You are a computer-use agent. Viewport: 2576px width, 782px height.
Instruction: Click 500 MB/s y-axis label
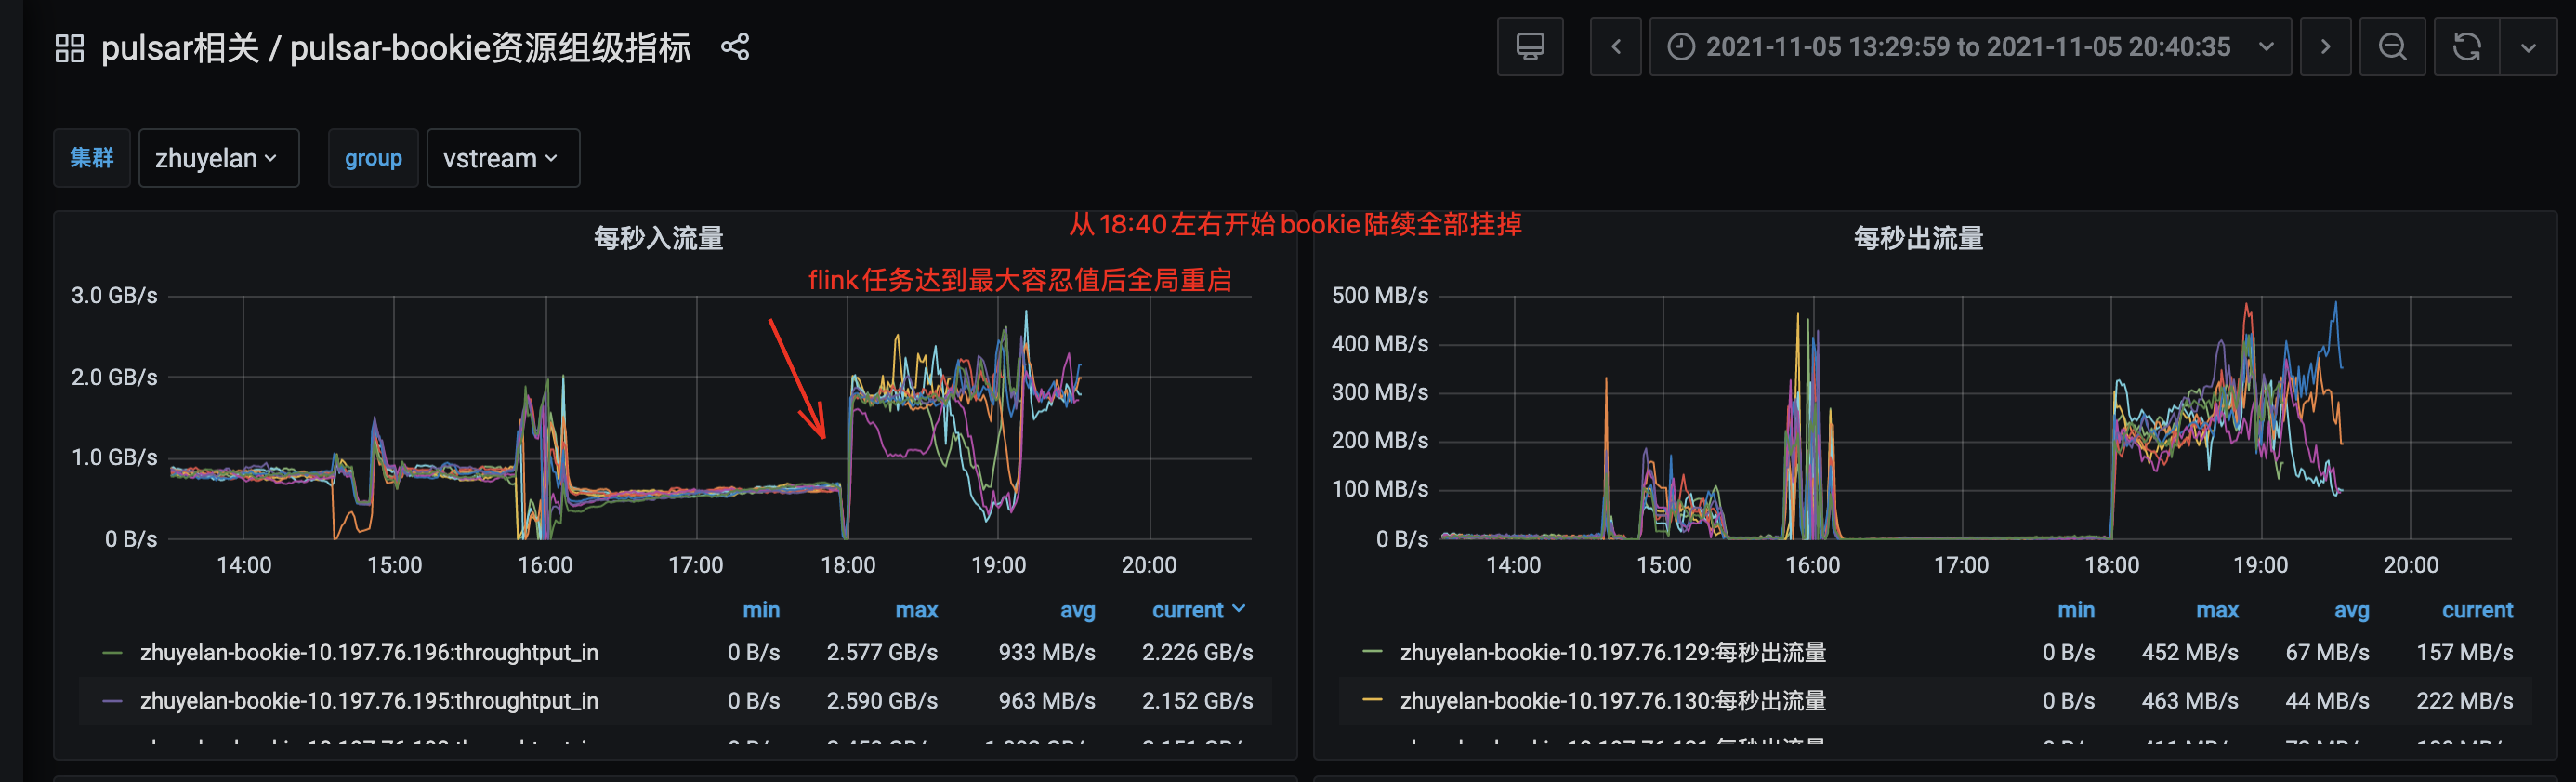tap(1380, 296)
